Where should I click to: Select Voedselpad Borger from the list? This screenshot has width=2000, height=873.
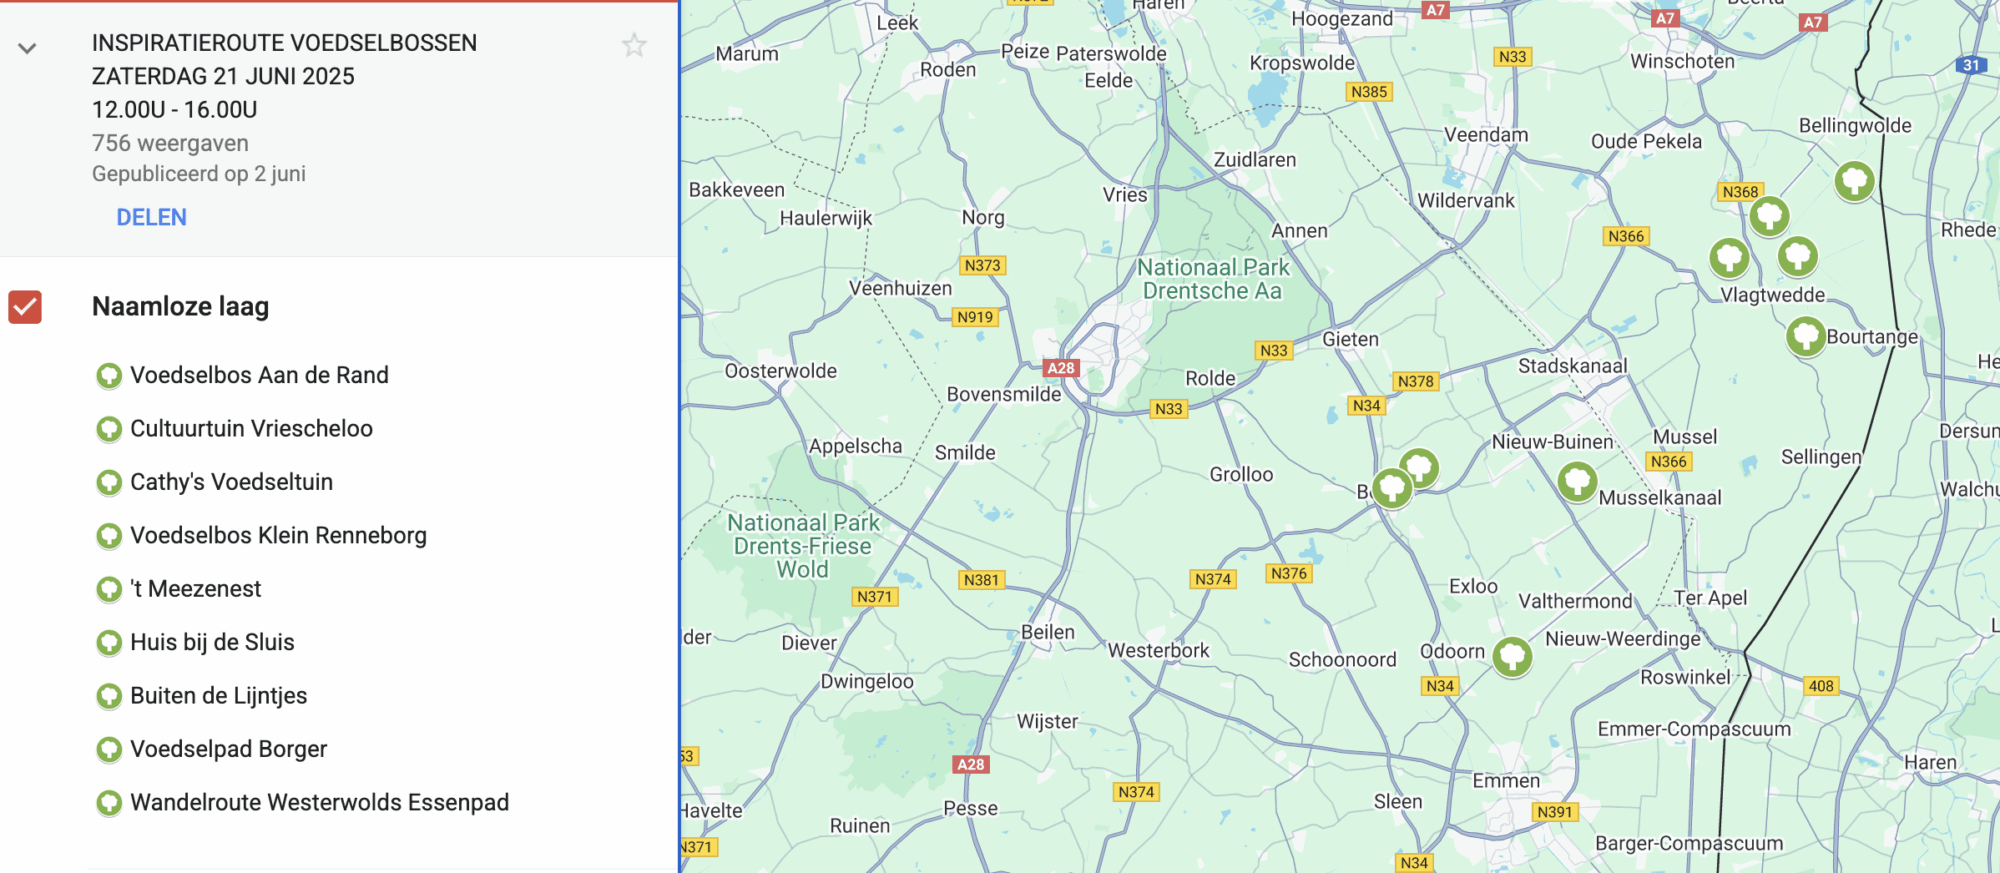(228, 750)
